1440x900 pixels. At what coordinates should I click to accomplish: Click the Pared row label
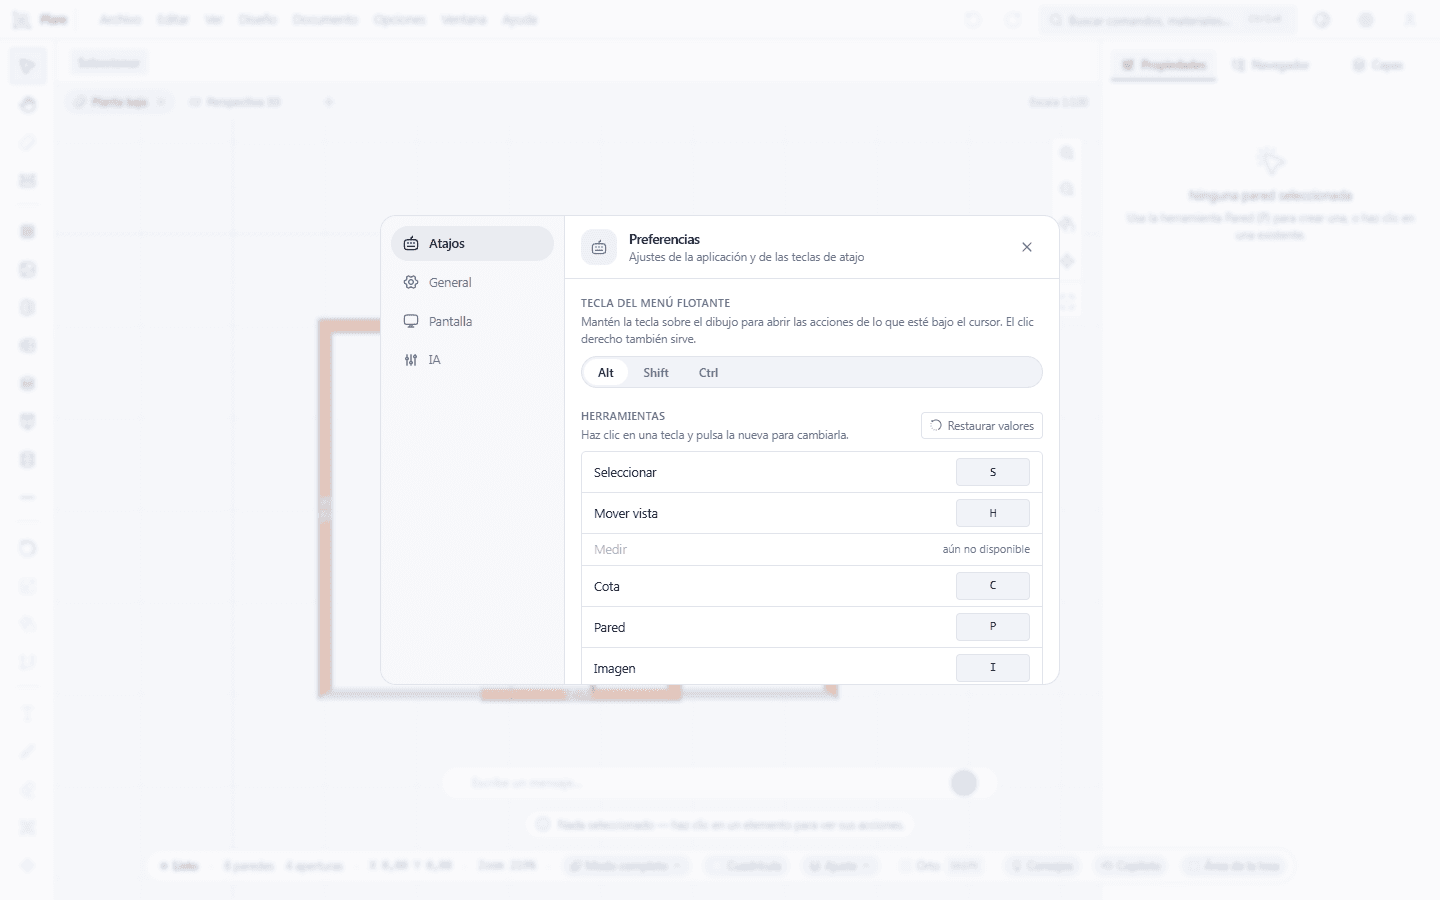(x=609, y=627)
